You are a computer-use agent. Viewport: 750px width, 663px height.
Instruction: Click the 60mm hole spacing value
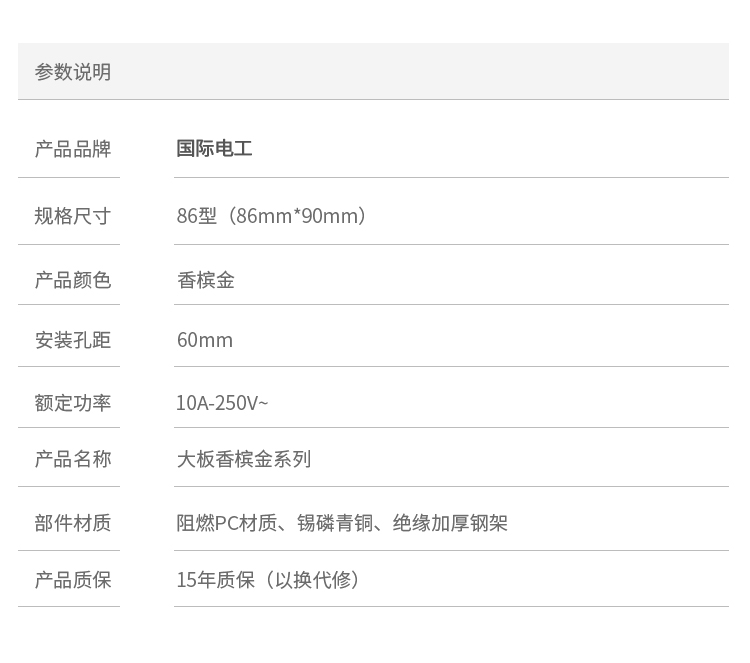point(204,340)
